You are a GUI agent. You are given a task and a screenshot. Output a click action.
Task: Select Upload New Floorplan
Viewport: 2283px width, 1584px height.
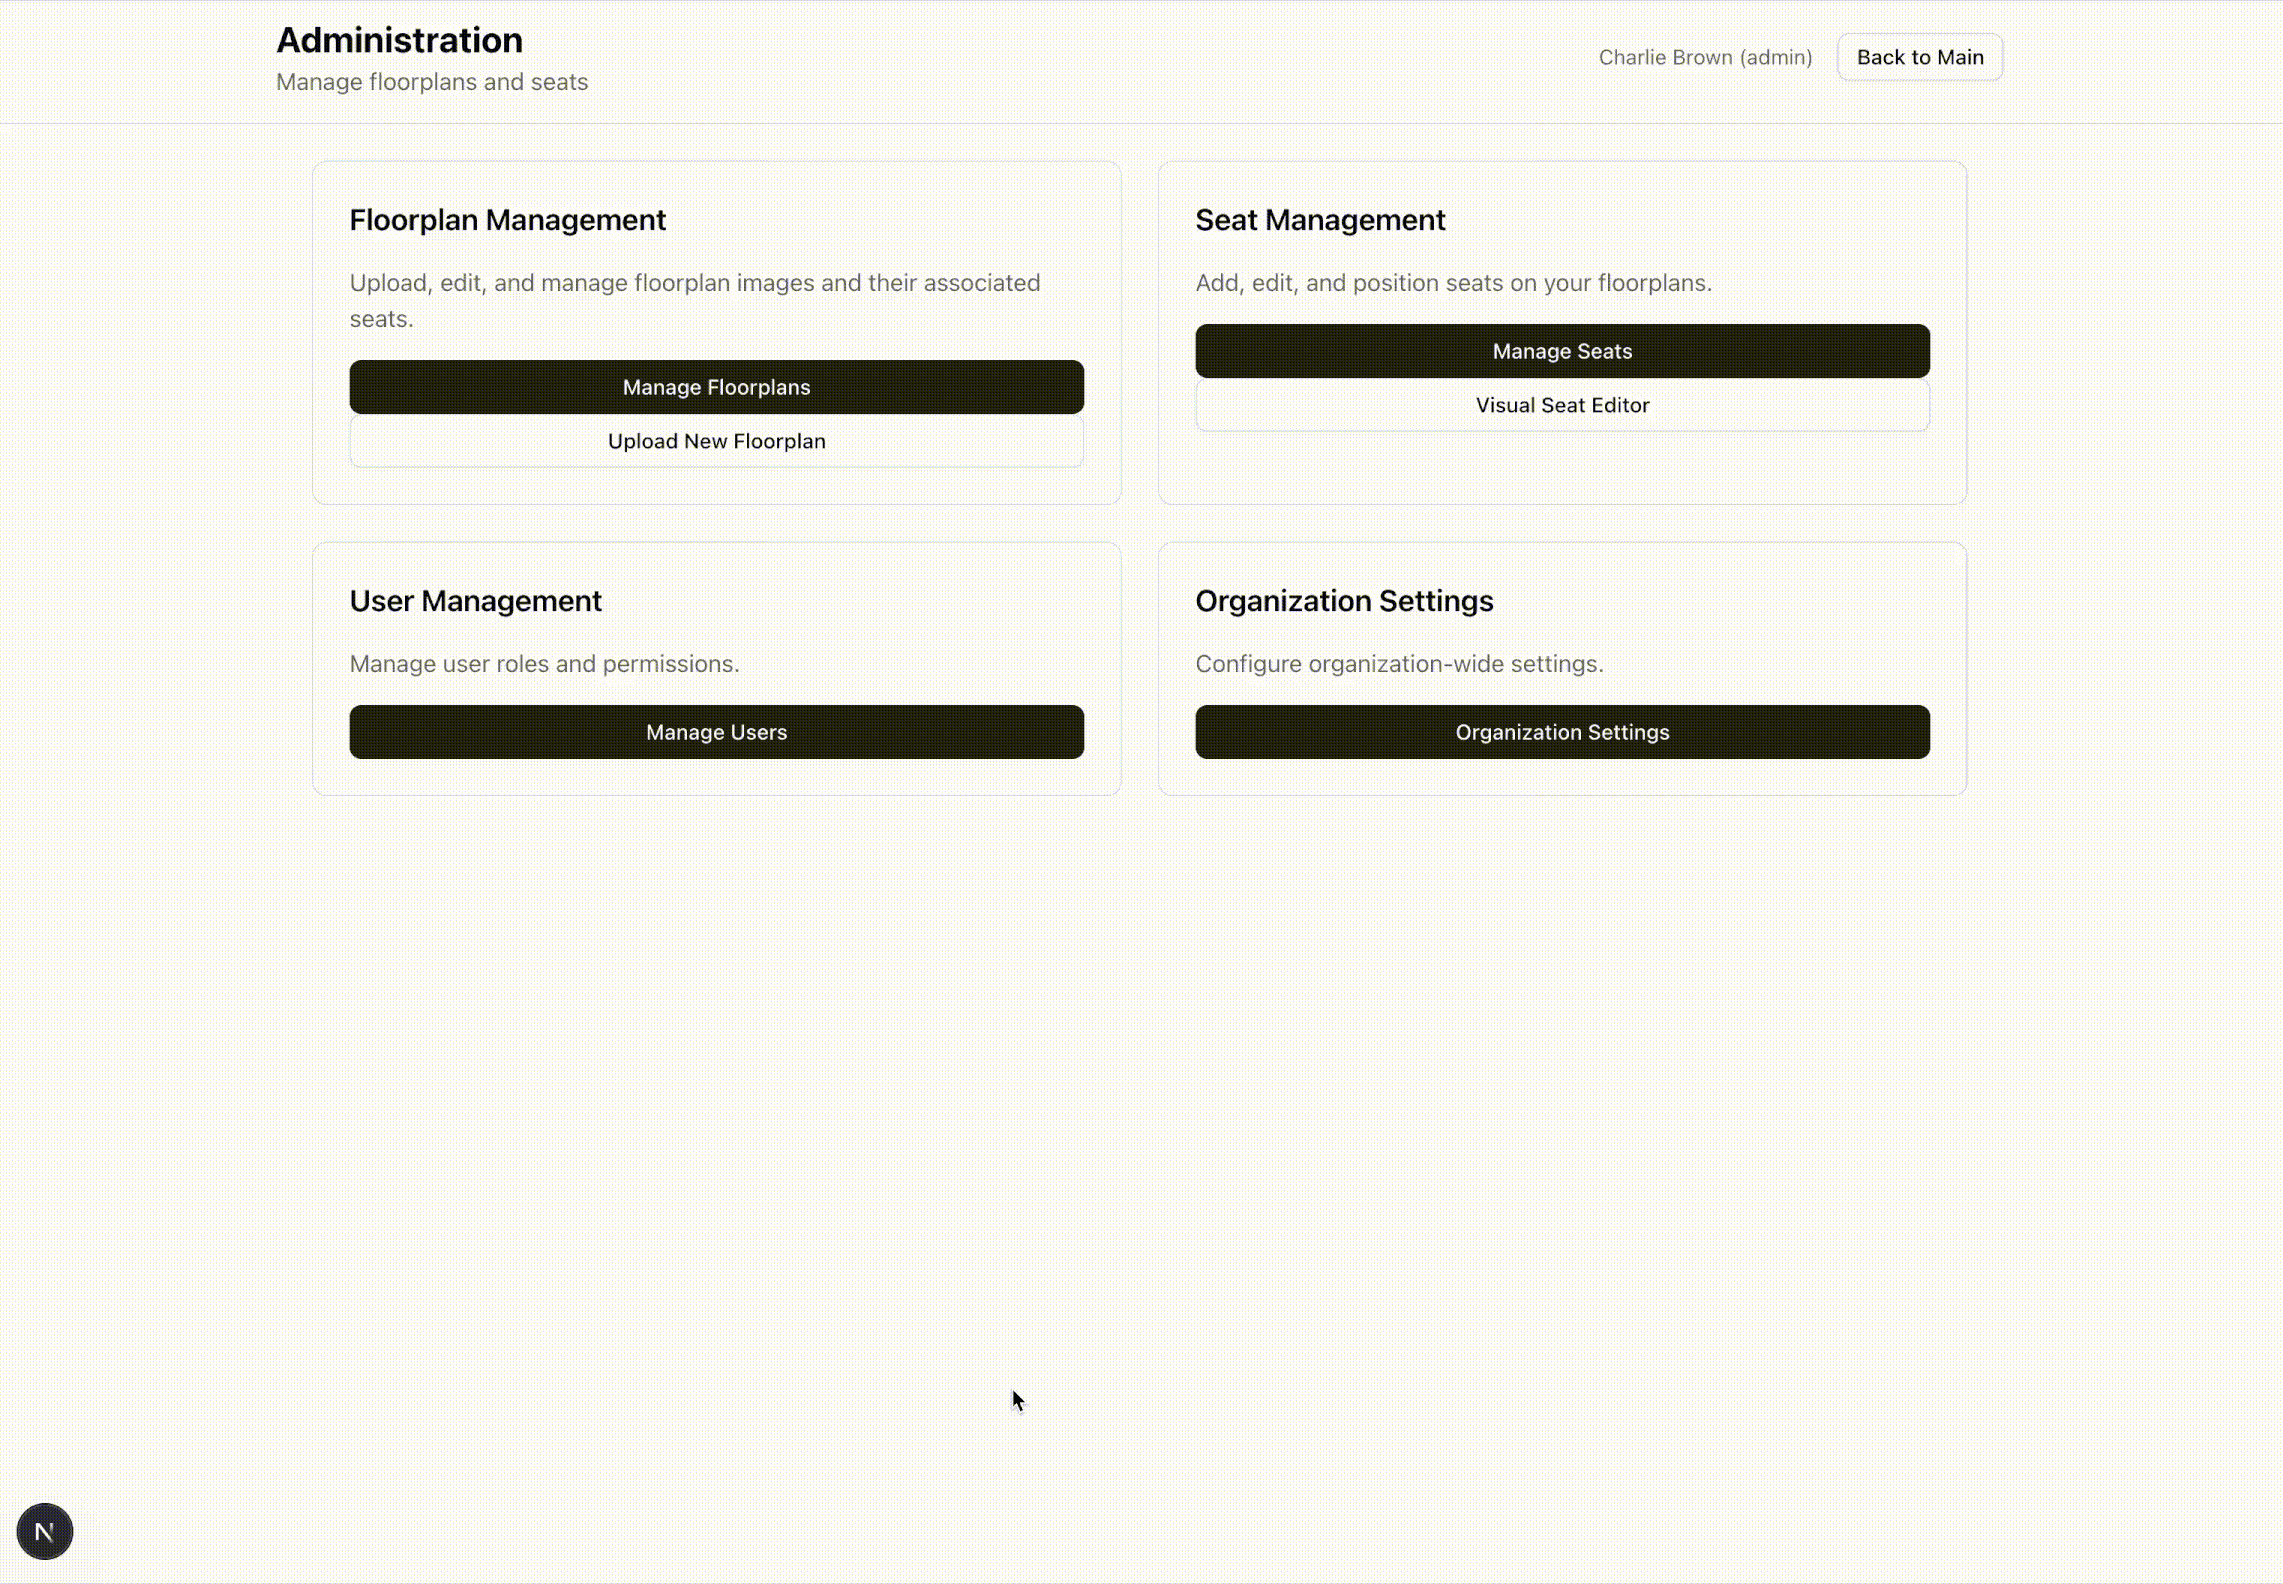(x=716, y=441)
